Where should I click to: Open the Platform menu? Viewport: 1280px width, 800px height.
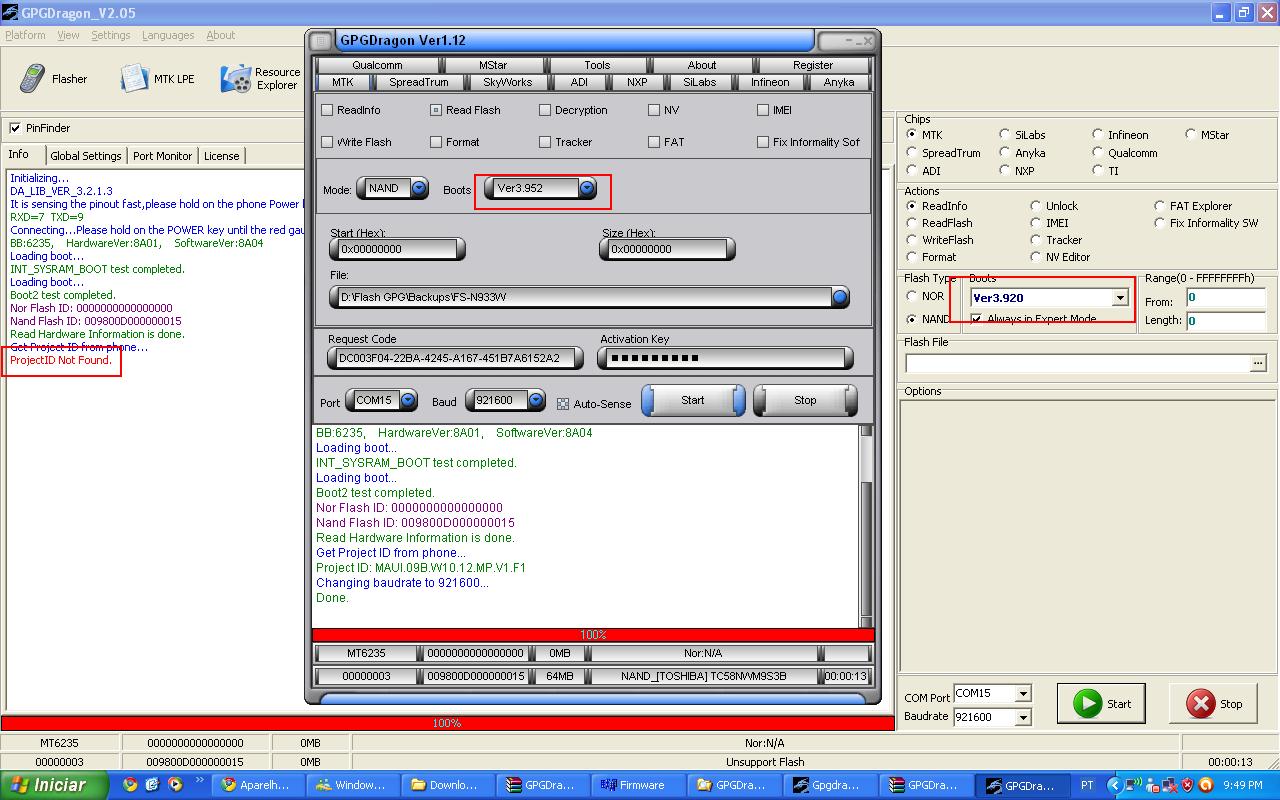(x=26, y=35)
